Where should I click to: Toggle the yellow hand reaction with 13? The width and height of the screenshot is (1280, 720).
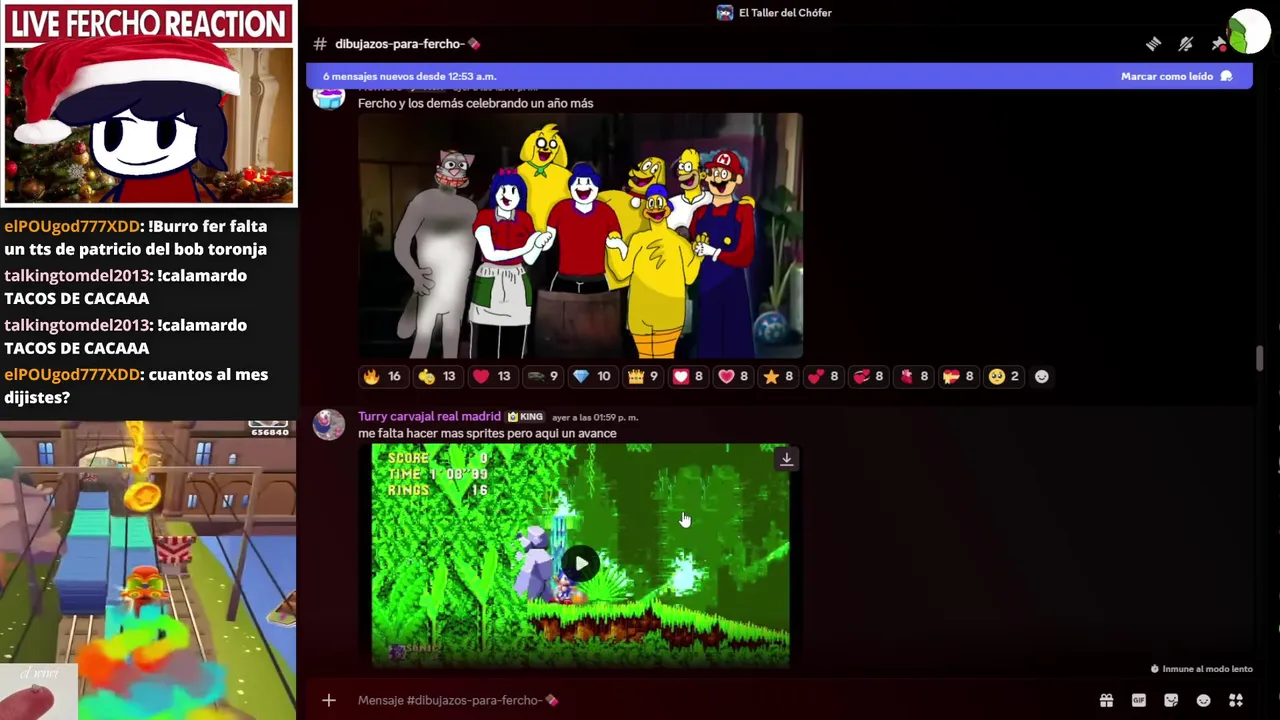click(x=437, y=376)
